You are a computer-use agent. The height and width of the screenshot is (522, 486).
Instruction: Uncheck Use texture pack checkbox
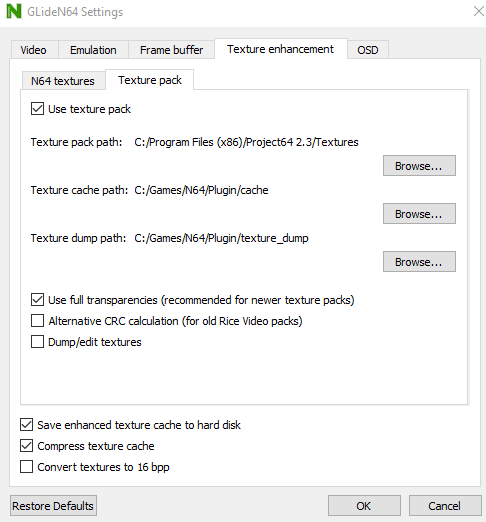point(37,109)
